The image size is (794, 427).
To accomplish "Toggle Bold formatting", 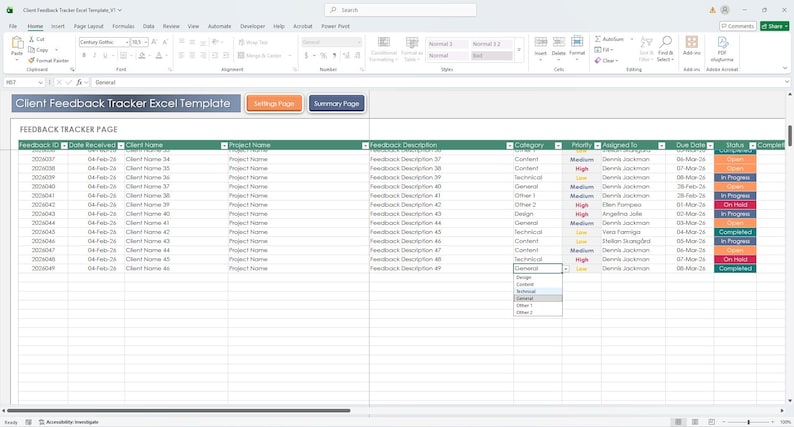I will (x=84, y=55).
